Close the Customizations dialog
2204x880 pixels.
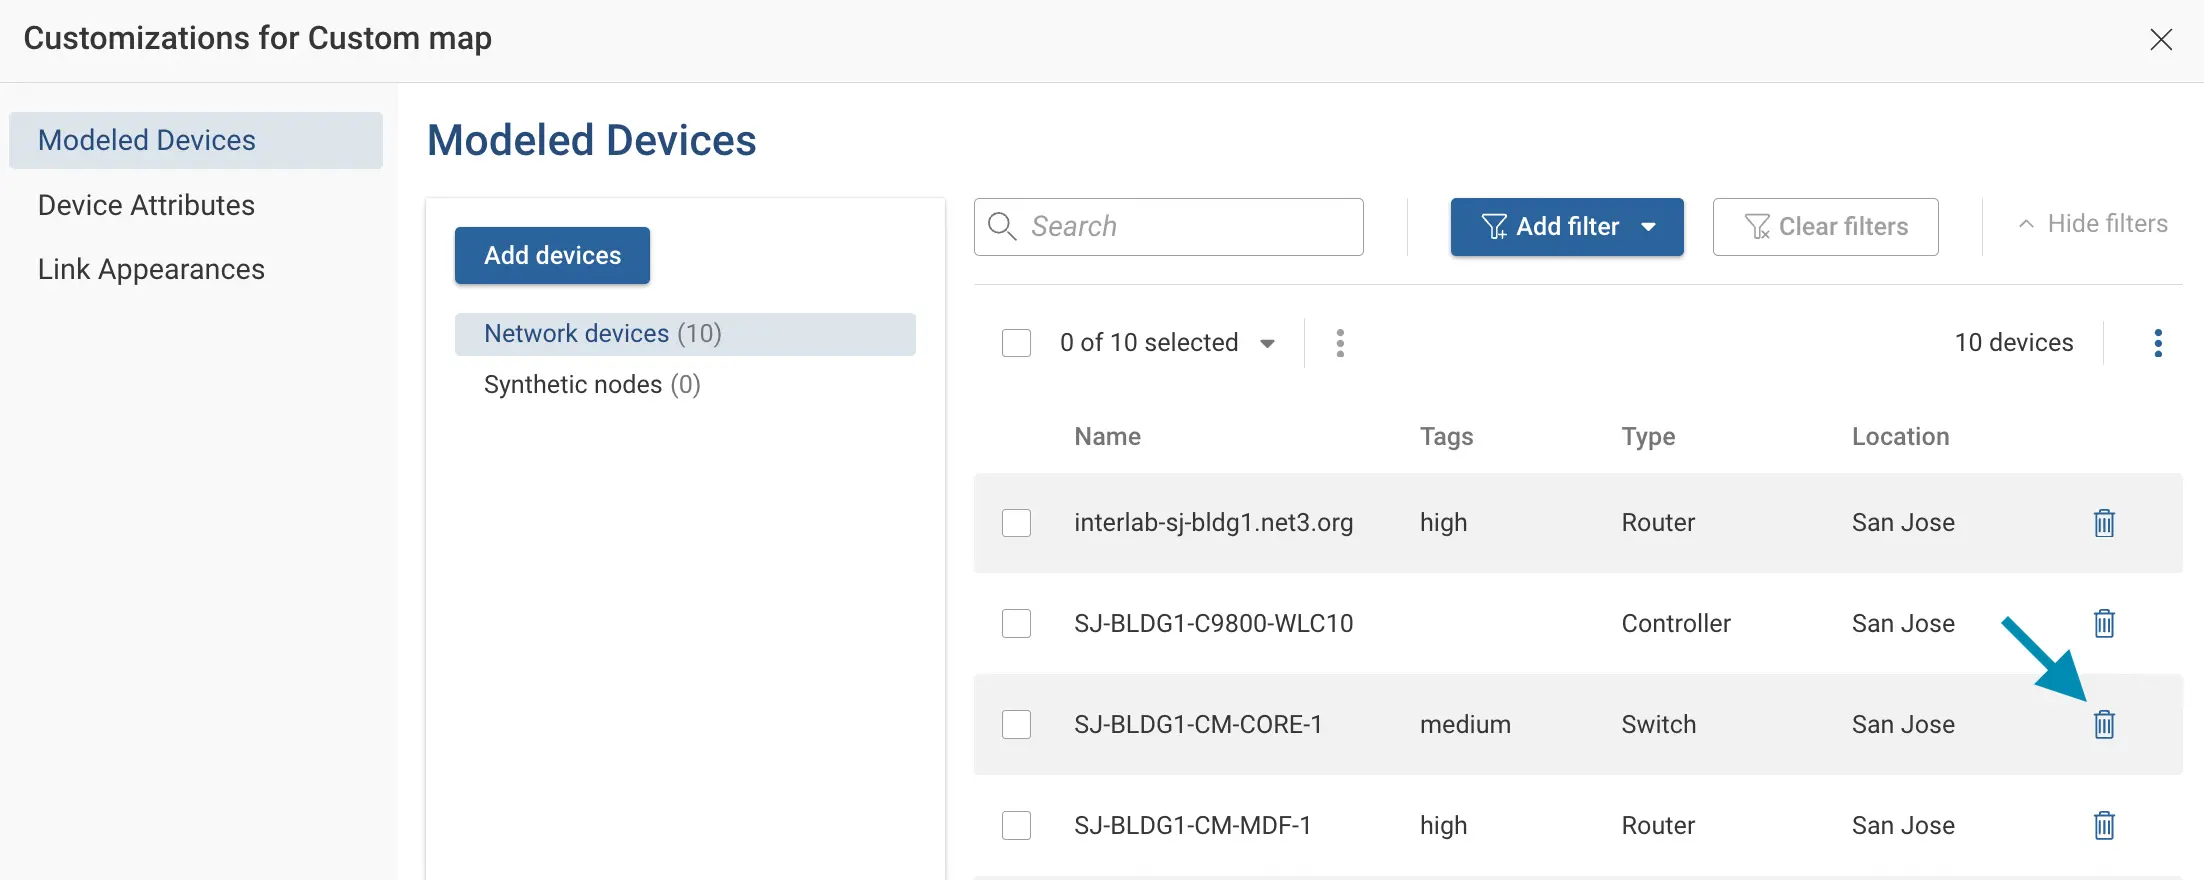(2161, 40)
